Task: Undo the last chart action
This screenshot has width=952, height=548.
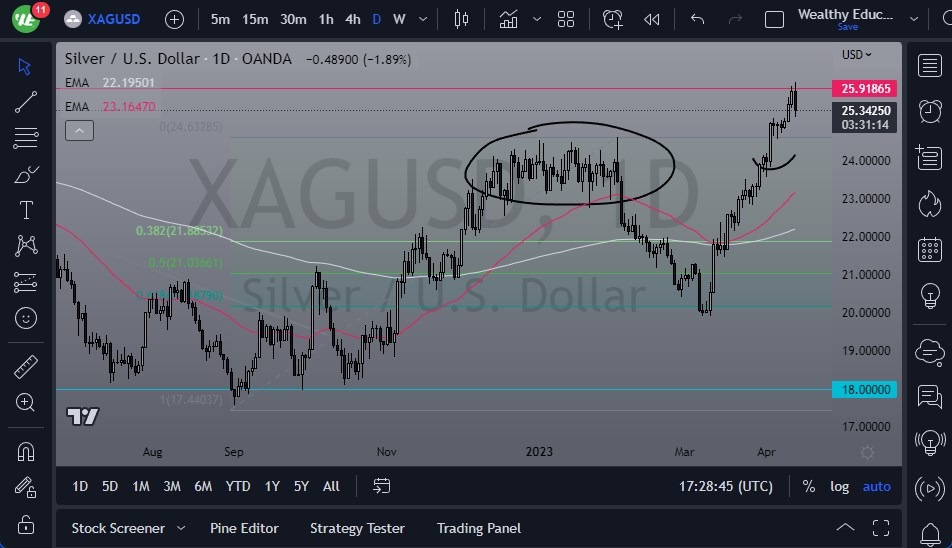Action: pos(697,19)
